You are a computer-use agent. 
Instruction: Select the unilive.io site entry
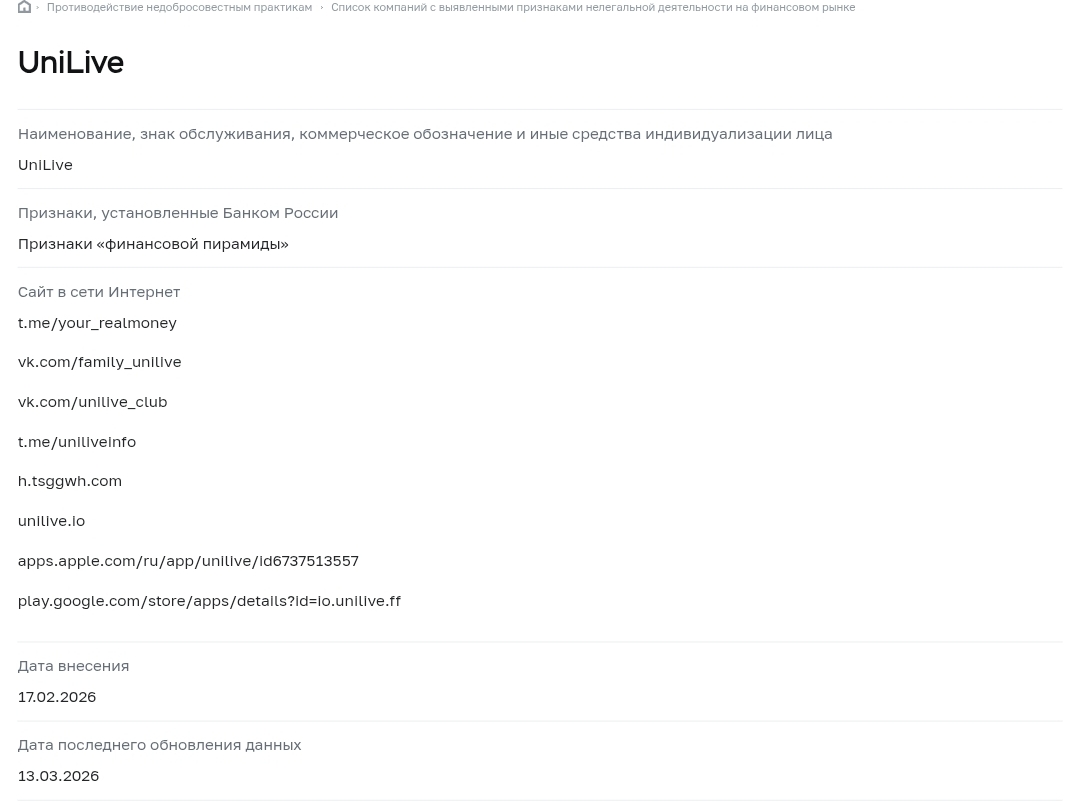52,521
